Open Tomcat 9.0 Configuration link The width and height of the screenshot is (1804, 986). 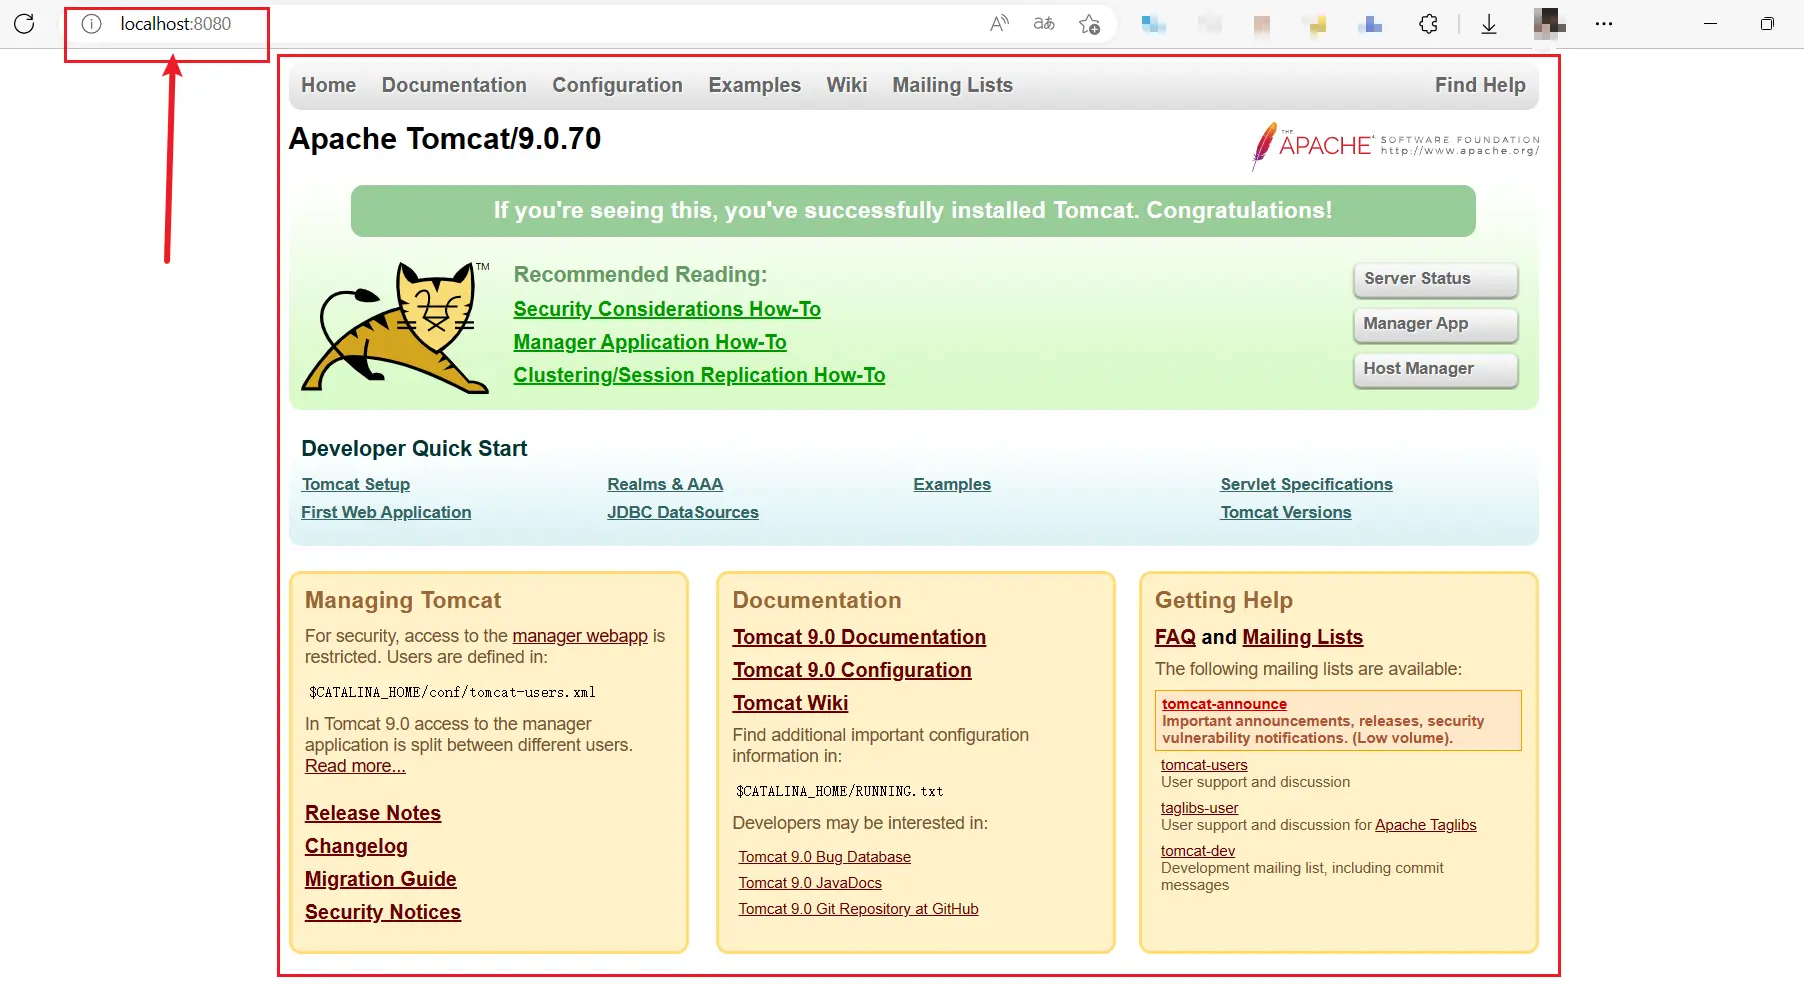[852, 670]
